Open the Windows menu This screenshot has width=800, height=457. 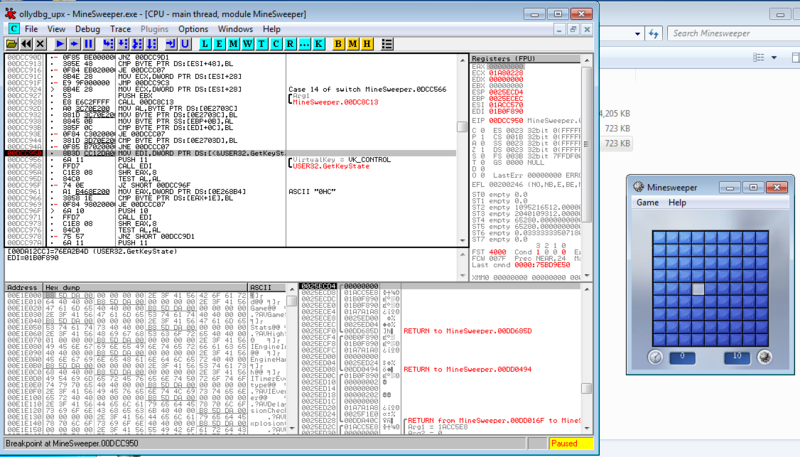[235, 29]
